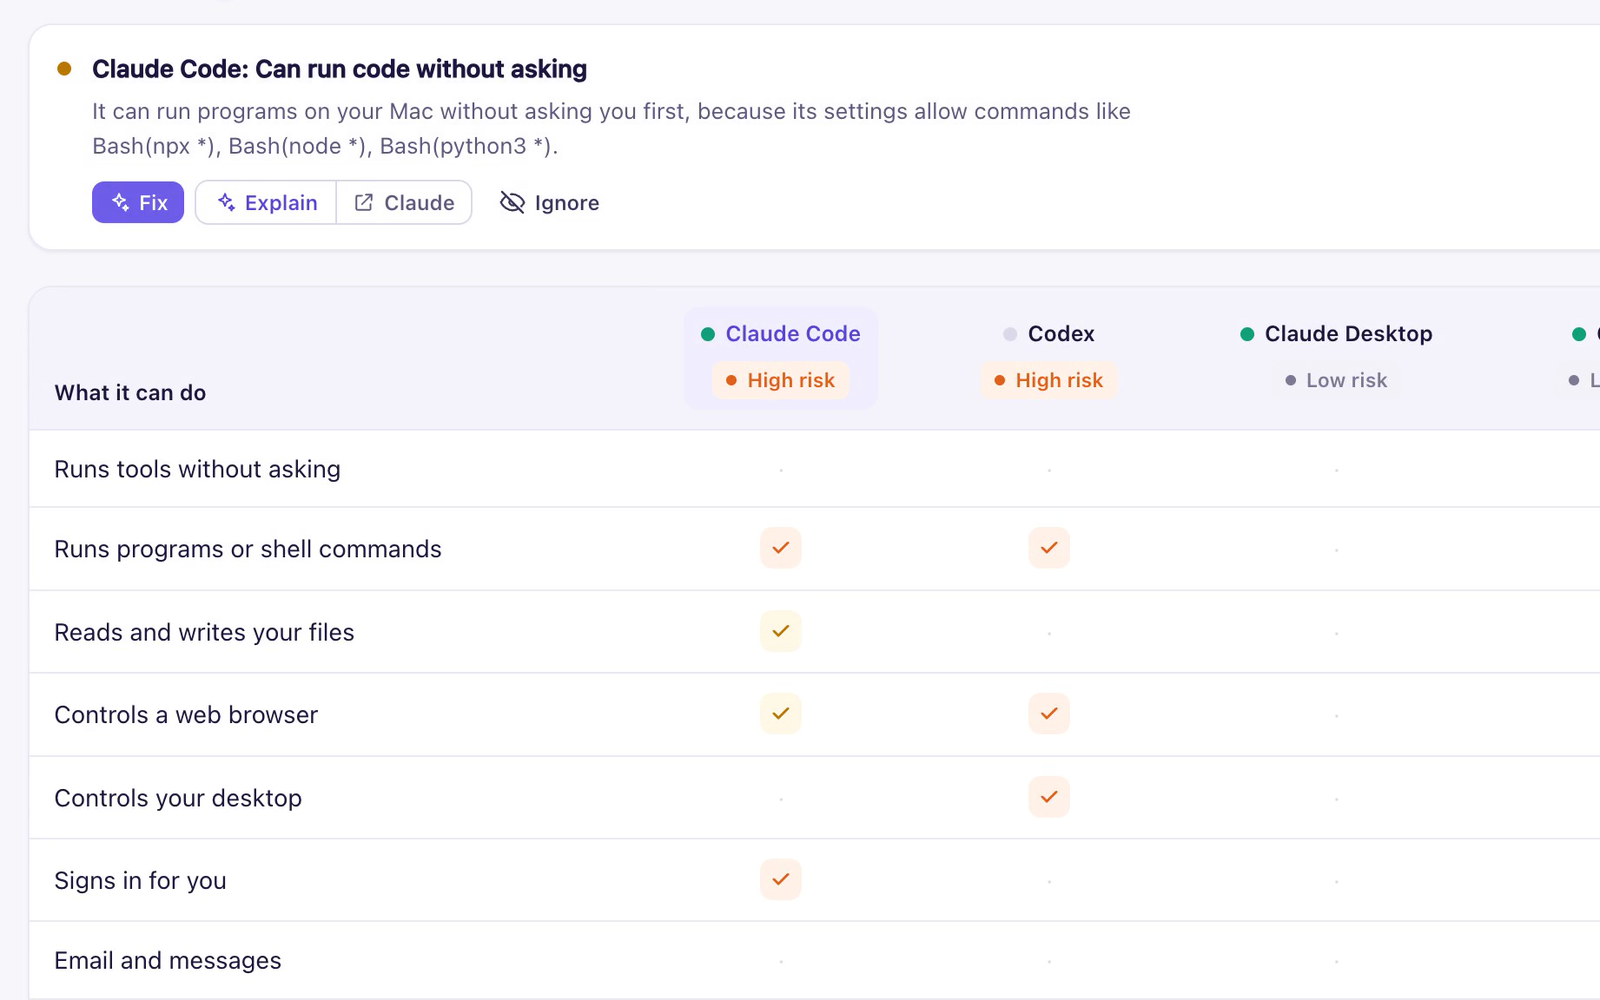Open the issue in Claude

coord(404,203)
